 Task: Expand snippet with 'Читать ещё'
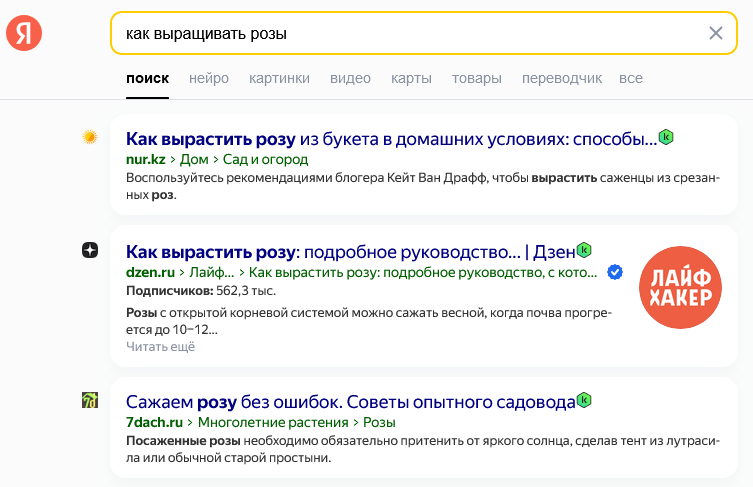(x=160, y=347)
